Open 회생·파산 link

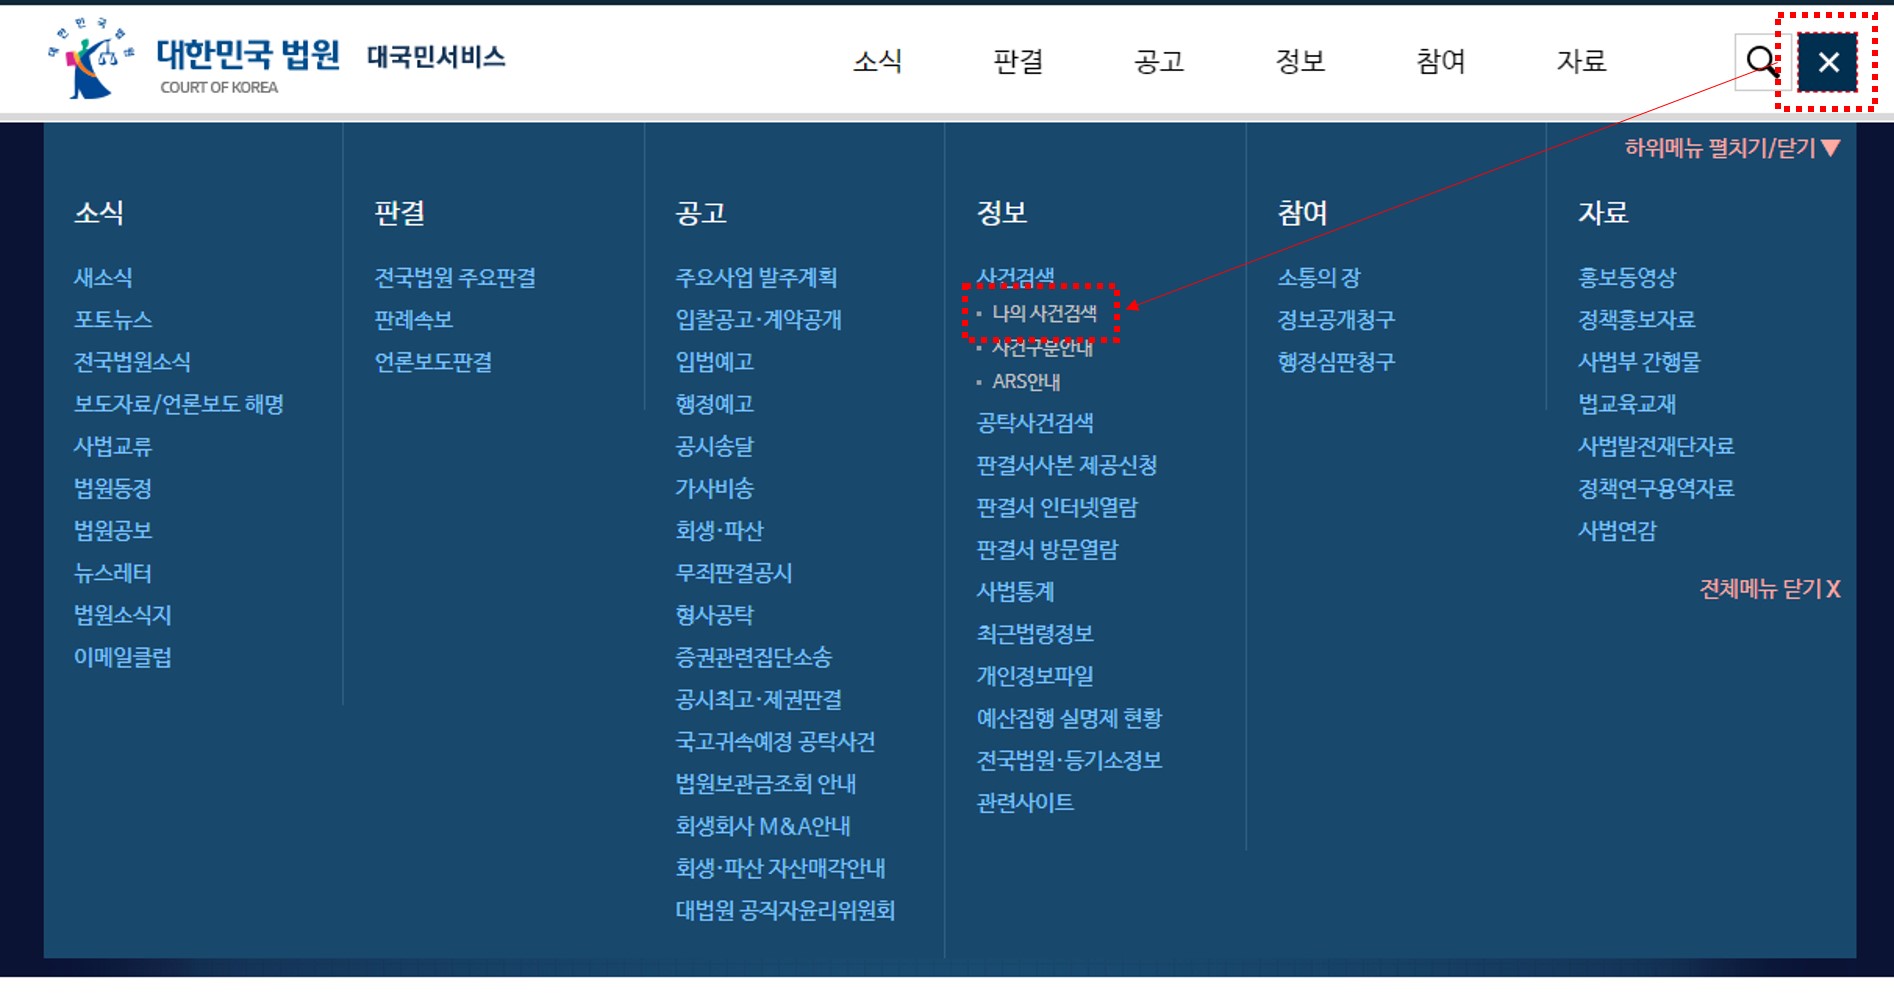click(x=719, y=531)
